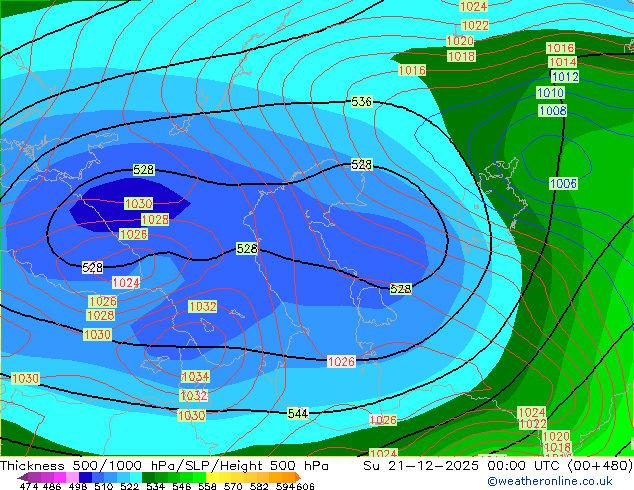
Task: Click the legend value 570
Action: (233, 486)
